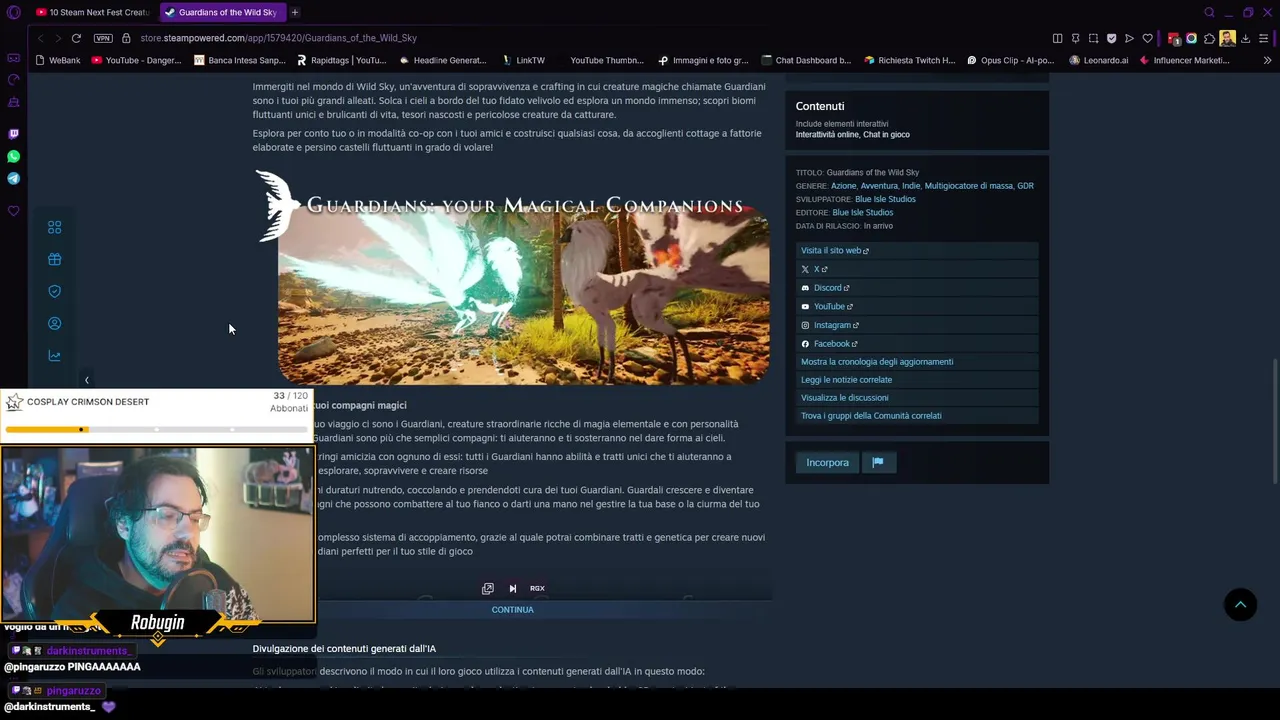Image resolution: width=1280 pixels, height=720 pixels.
Task: Click the RGX overlay control
Action: (x=537, y=589)
